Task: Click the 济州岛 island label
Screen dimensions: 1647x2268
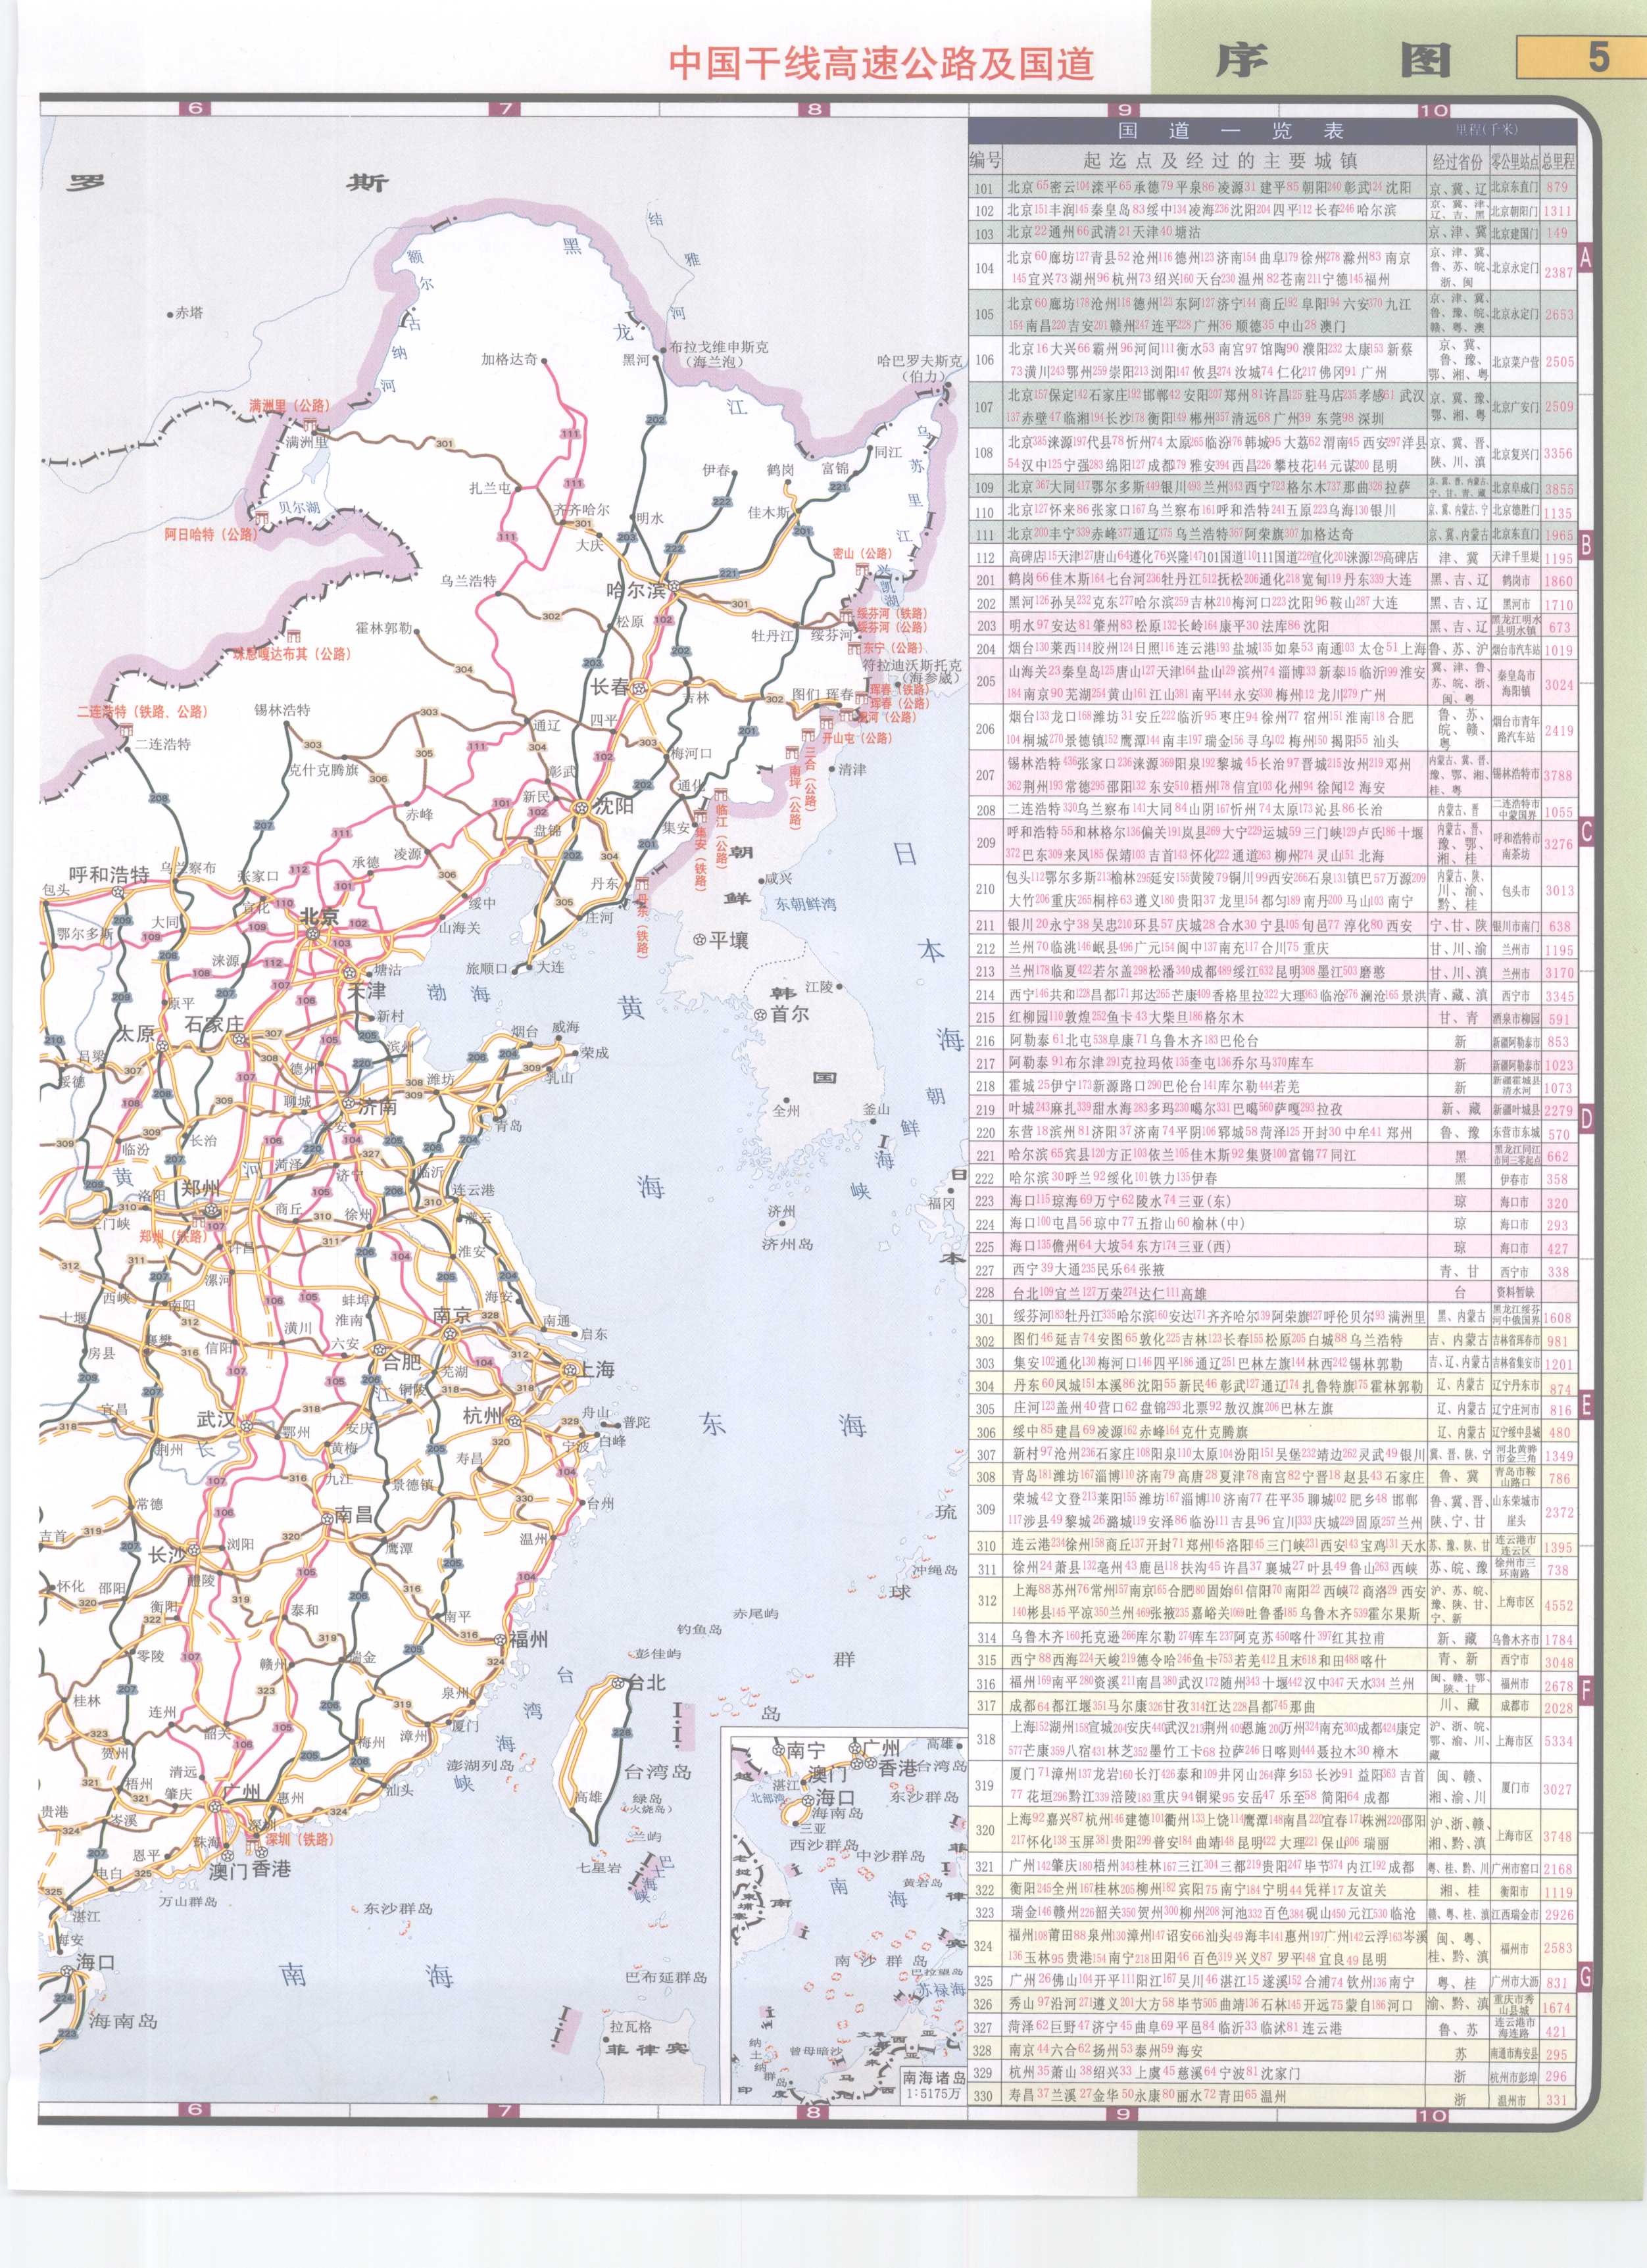Action: (787, 1244)
